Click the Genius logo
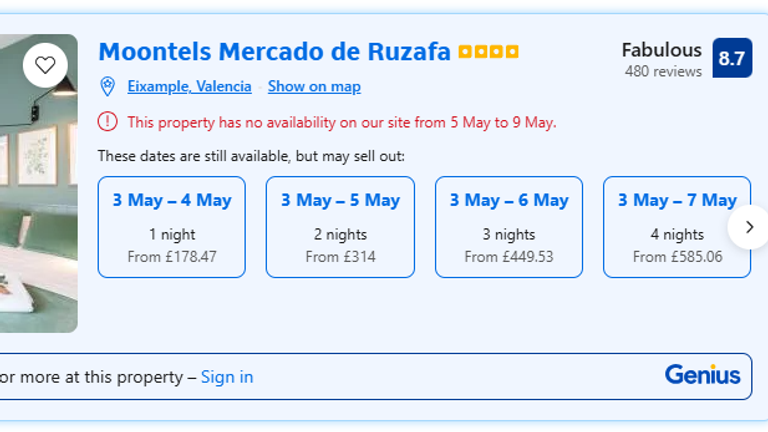The width and height of the screenshot is (768, 432). (x=702, y=376)
